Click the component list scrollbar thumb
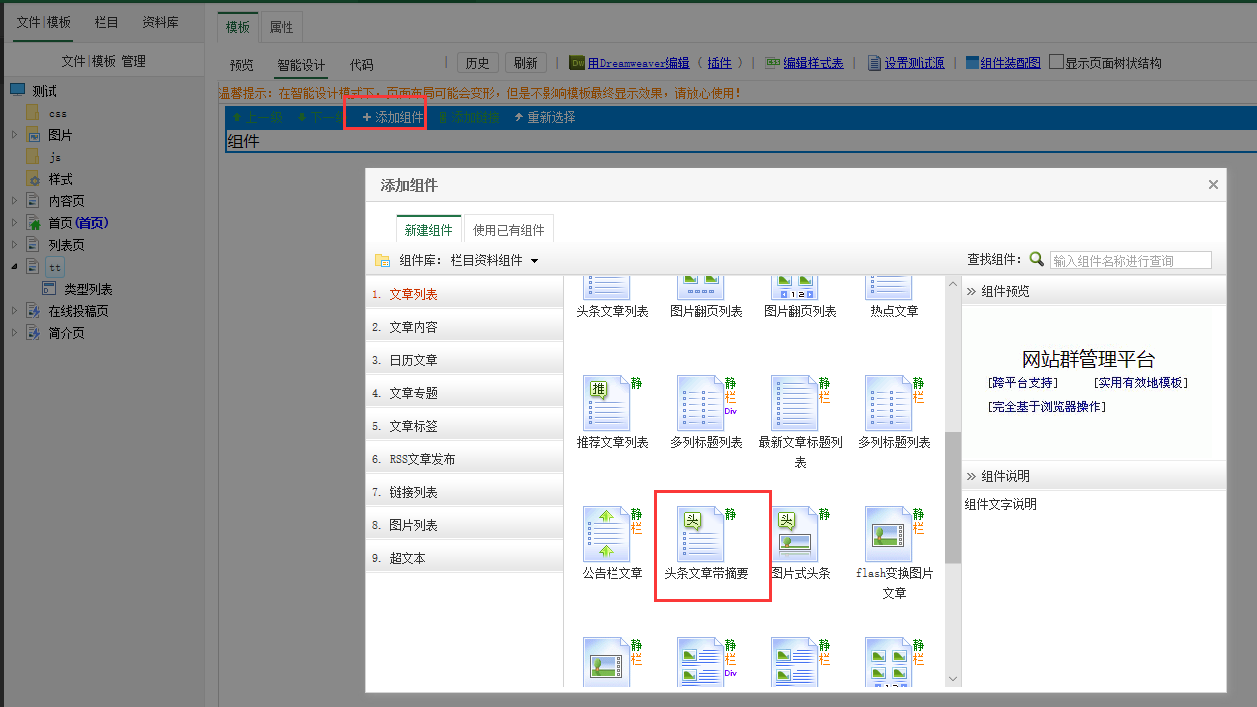The image size is (1257, 707). click(x=952, y=497)
